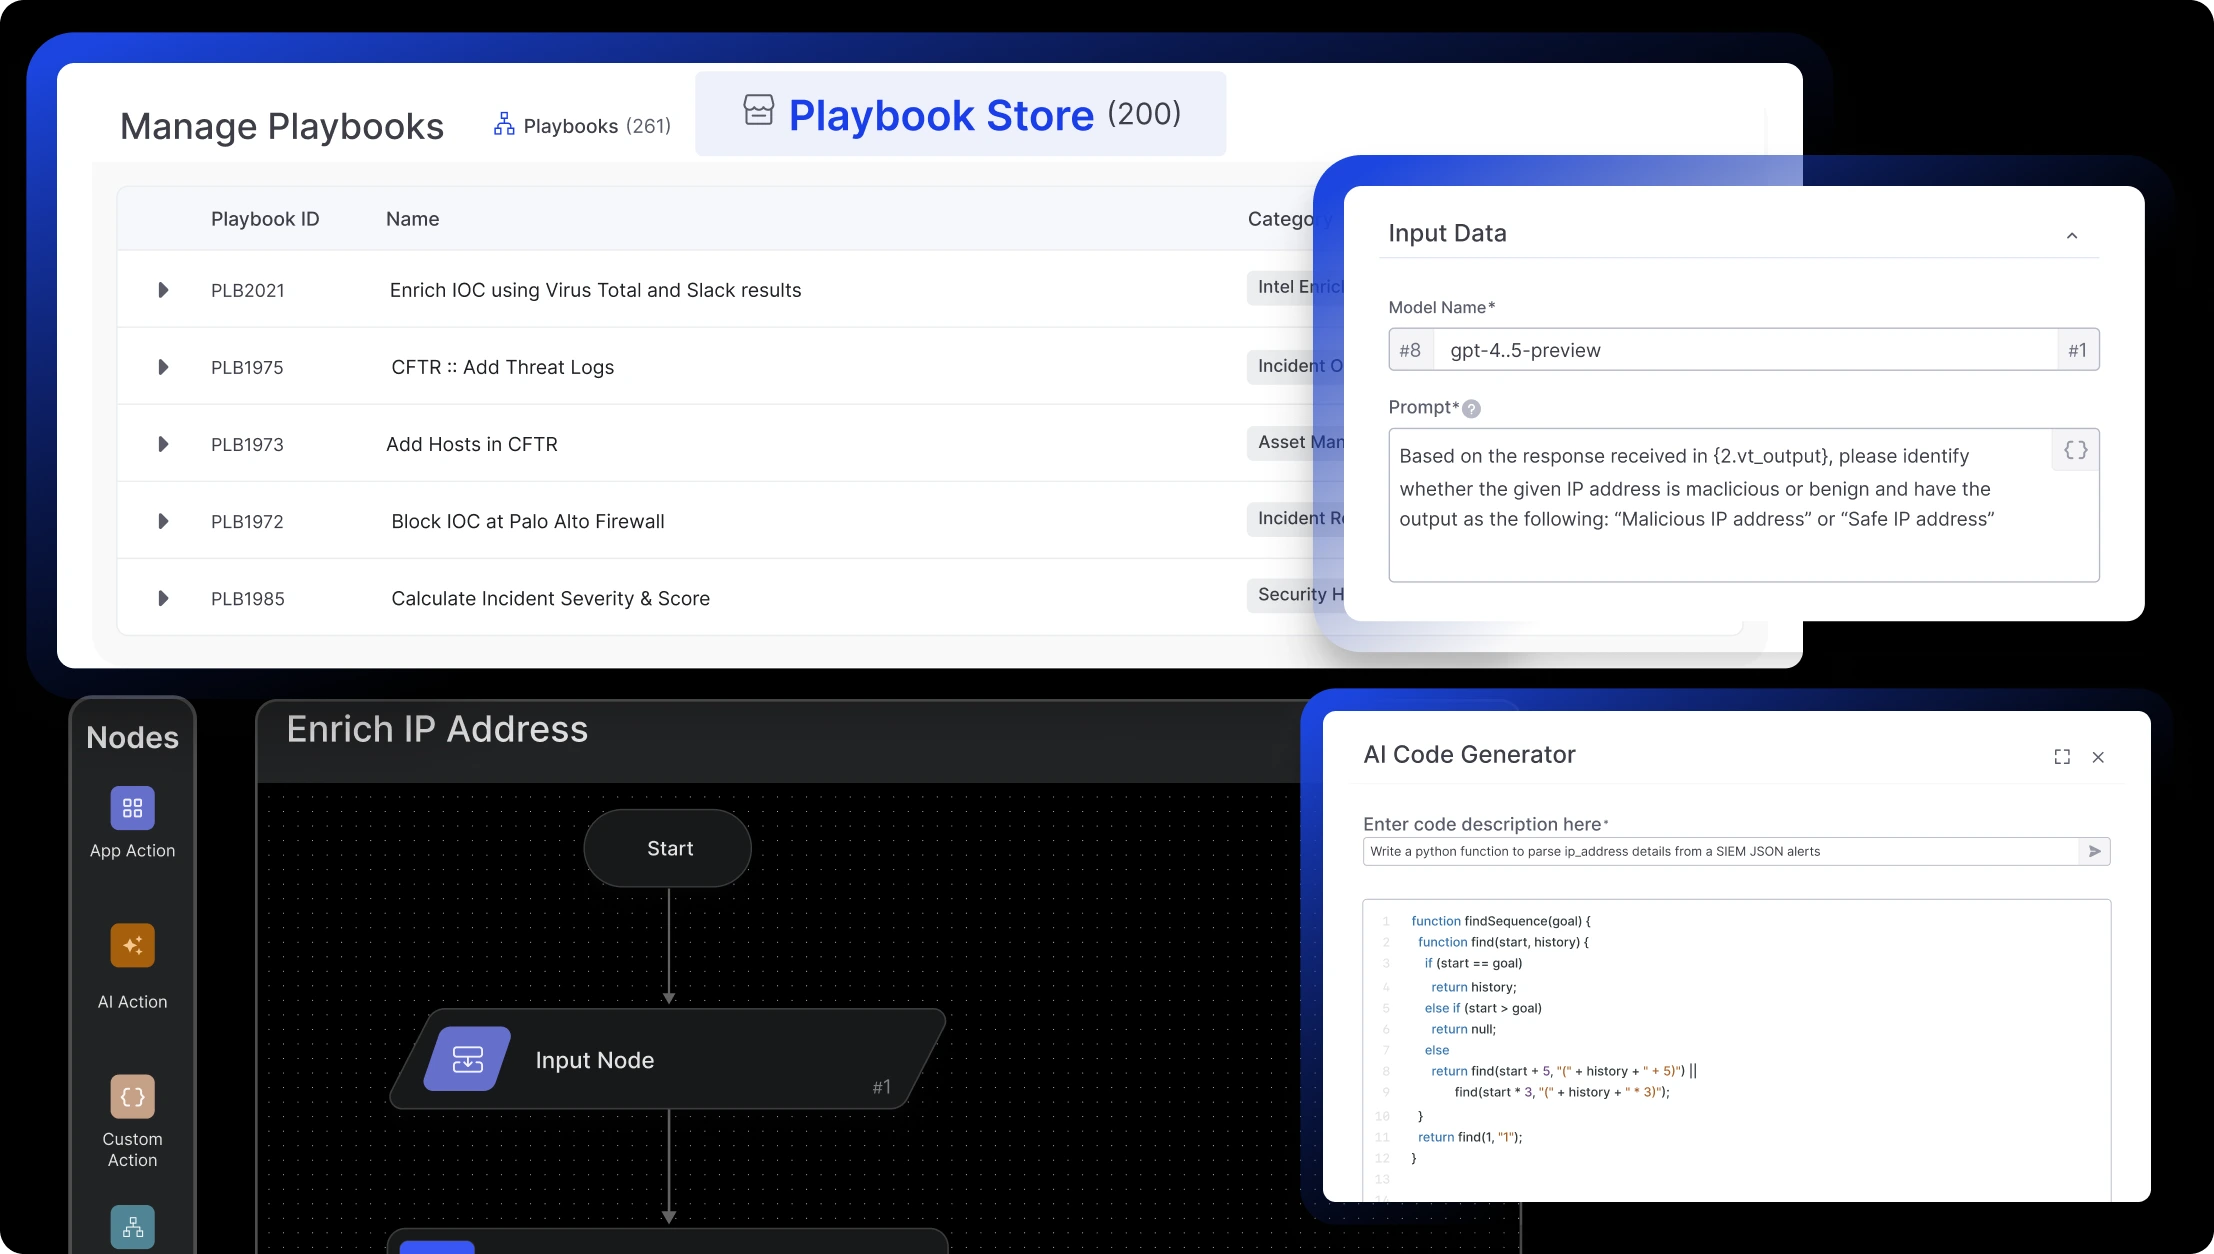Open the Playbook Store tab
Viewport: 2214px width, 1254px height.
click(961, 114)
